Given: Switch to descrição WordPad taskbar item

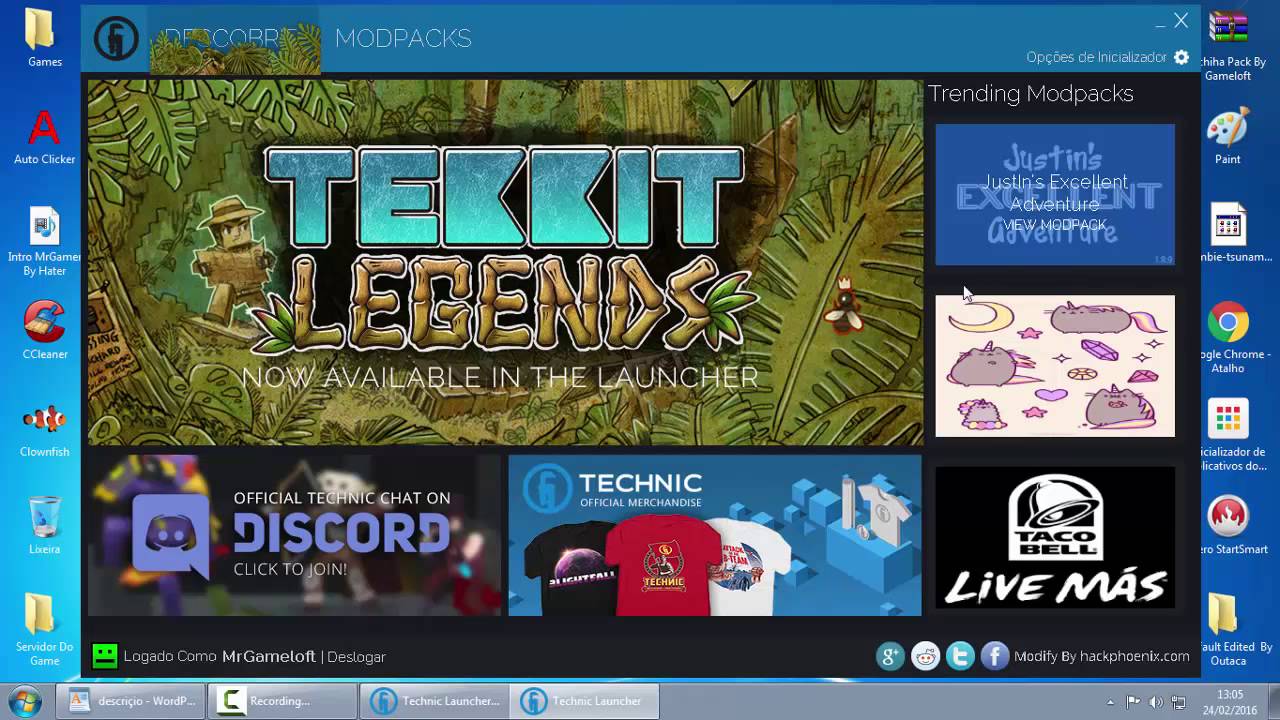Looking at the screenshot, I should [131, 701].
